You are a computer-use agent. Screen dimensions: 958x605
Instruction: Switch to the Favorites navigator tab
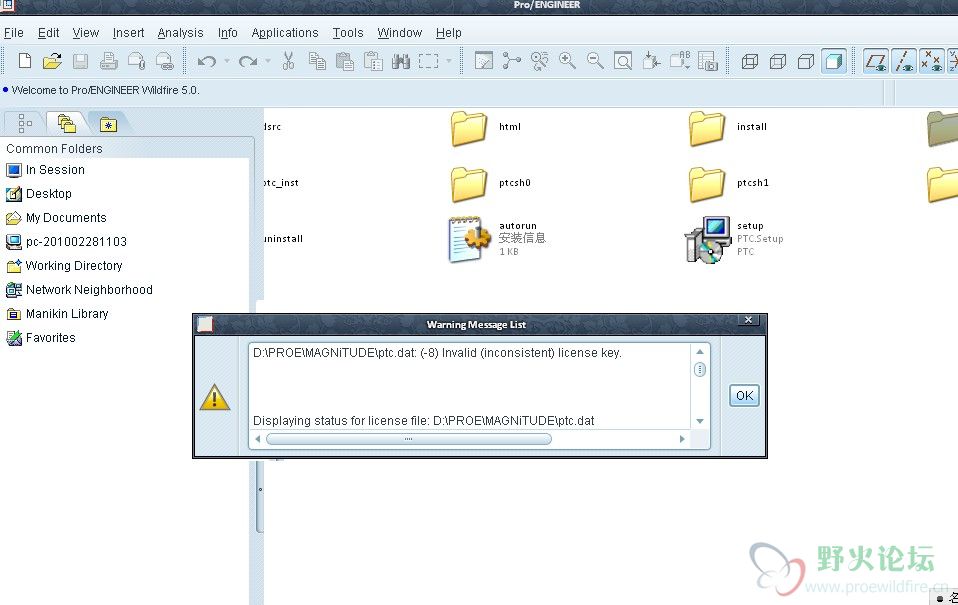108,124
